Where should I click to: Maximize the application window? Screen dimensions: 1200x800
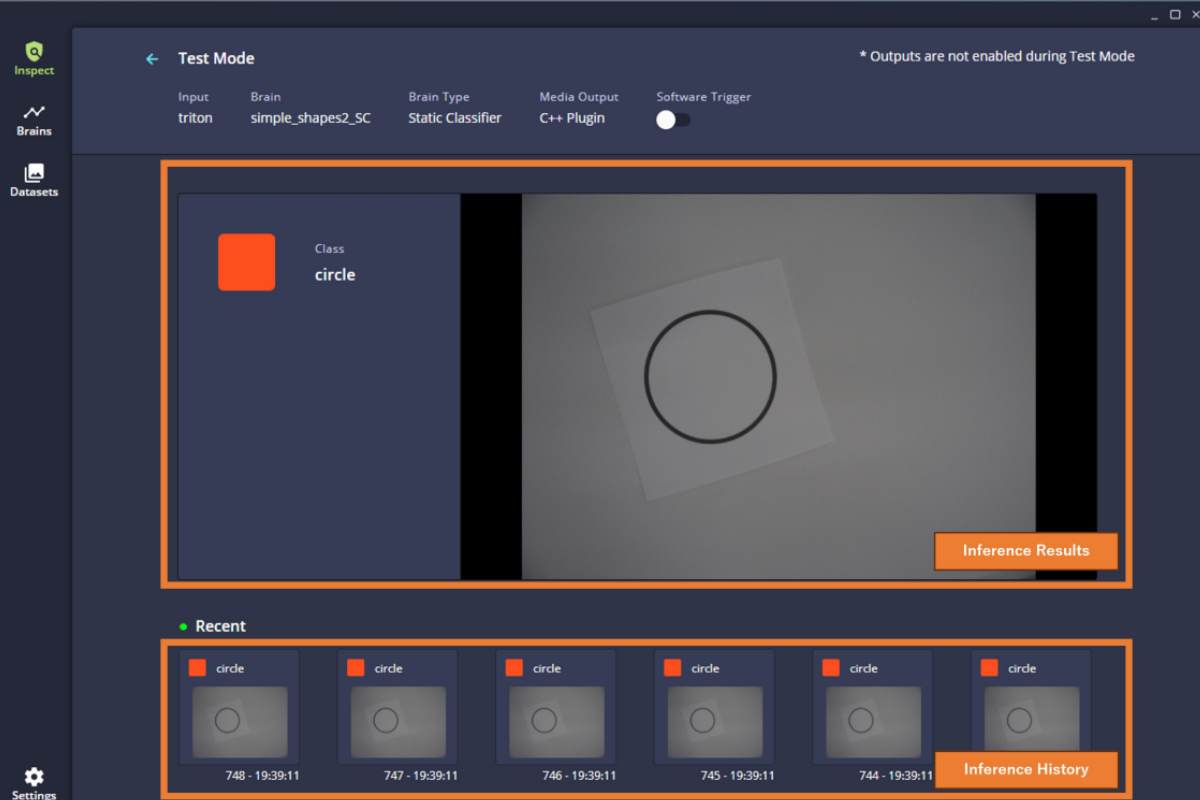point(1175,14)
